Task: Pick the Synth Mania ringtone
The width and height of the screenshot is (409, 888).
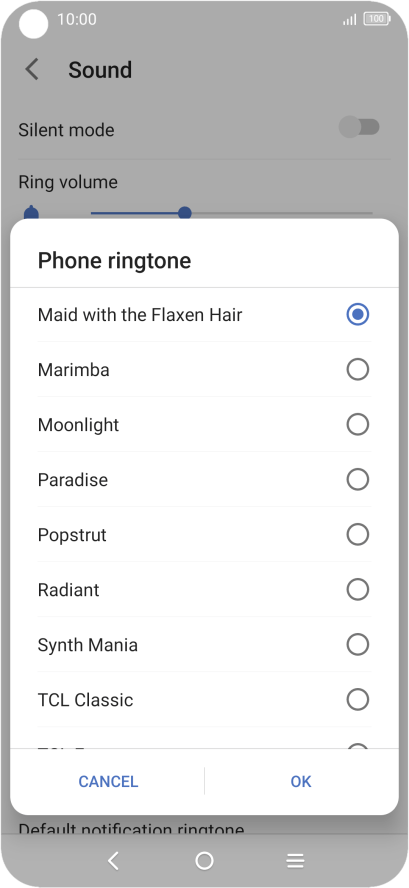Action: pyautogui.click(x=204, y=644)
